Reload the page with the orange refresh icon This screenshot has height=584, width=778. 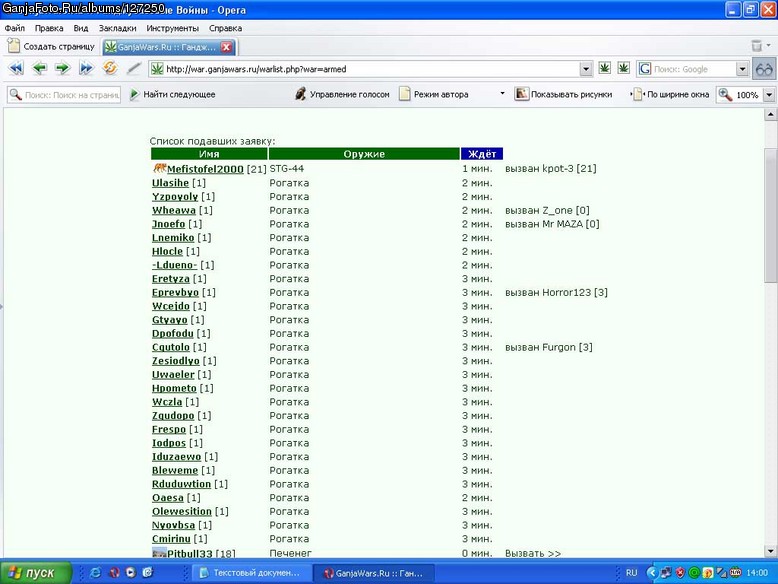[110, 67]
